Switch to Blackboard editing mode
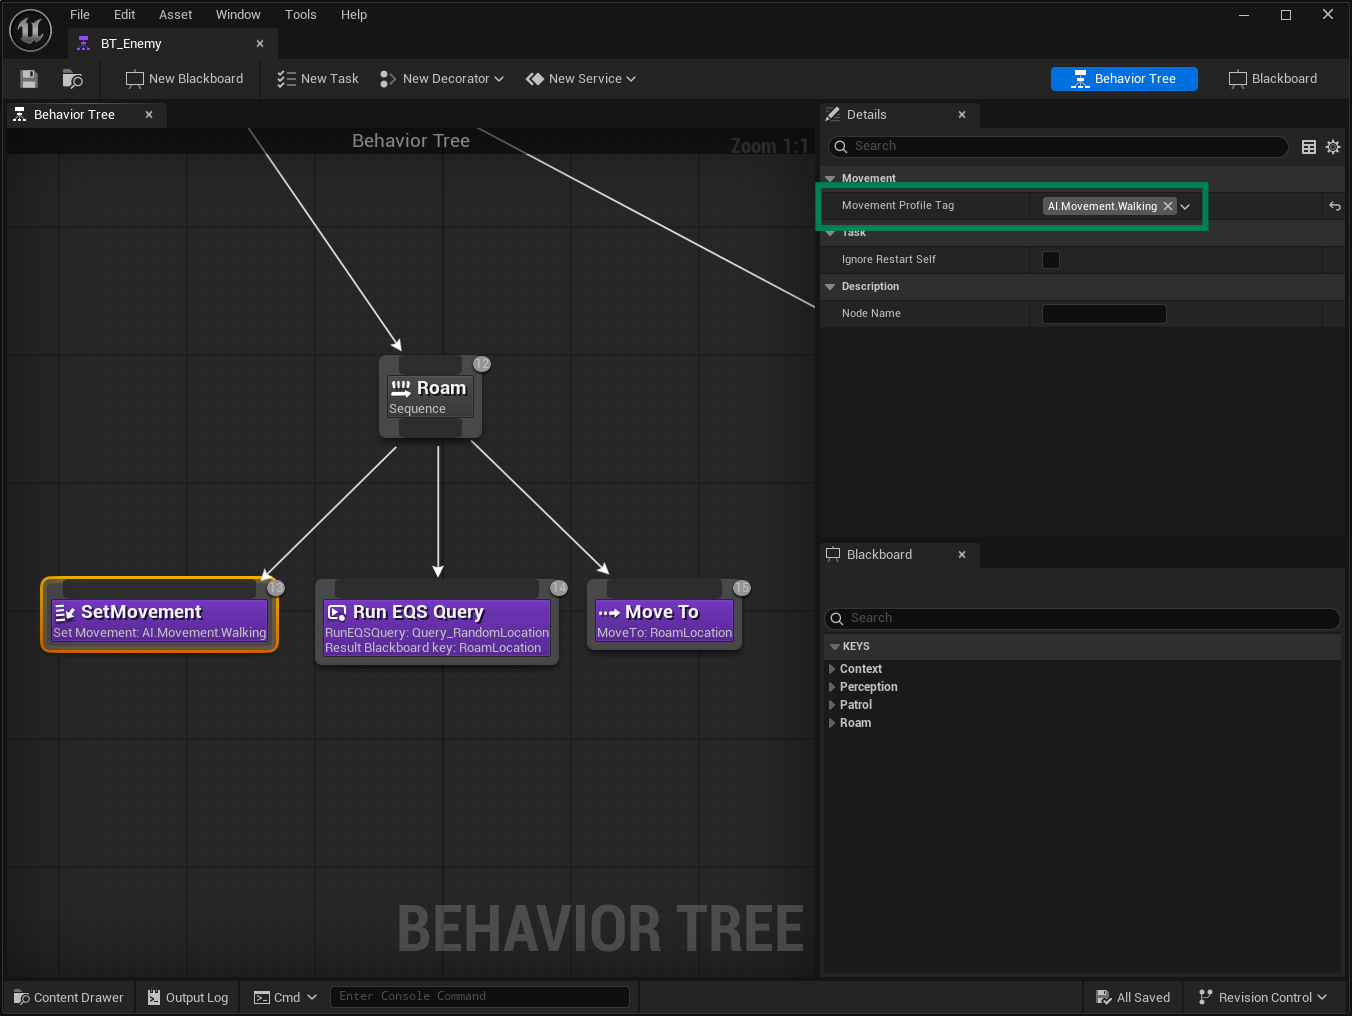 point(1272,78)
